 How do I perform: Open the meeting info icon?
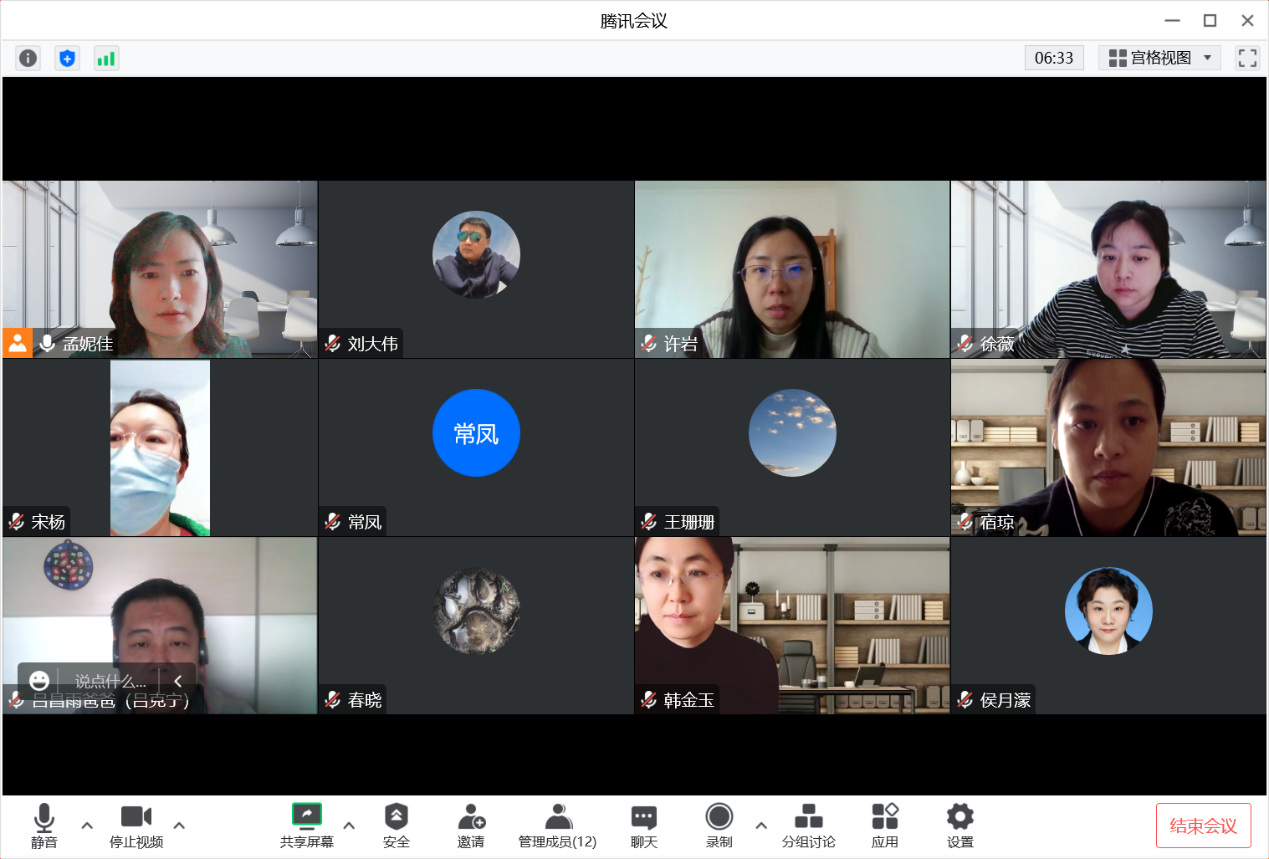(x=28, y=58)
